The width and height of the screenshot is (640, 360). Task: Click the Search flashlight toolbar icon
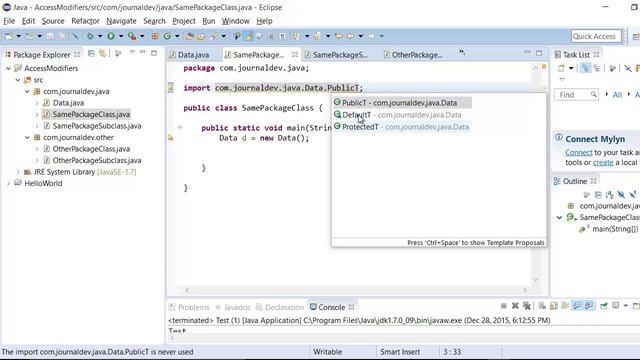pyautogui.click(x=213, y=36)
